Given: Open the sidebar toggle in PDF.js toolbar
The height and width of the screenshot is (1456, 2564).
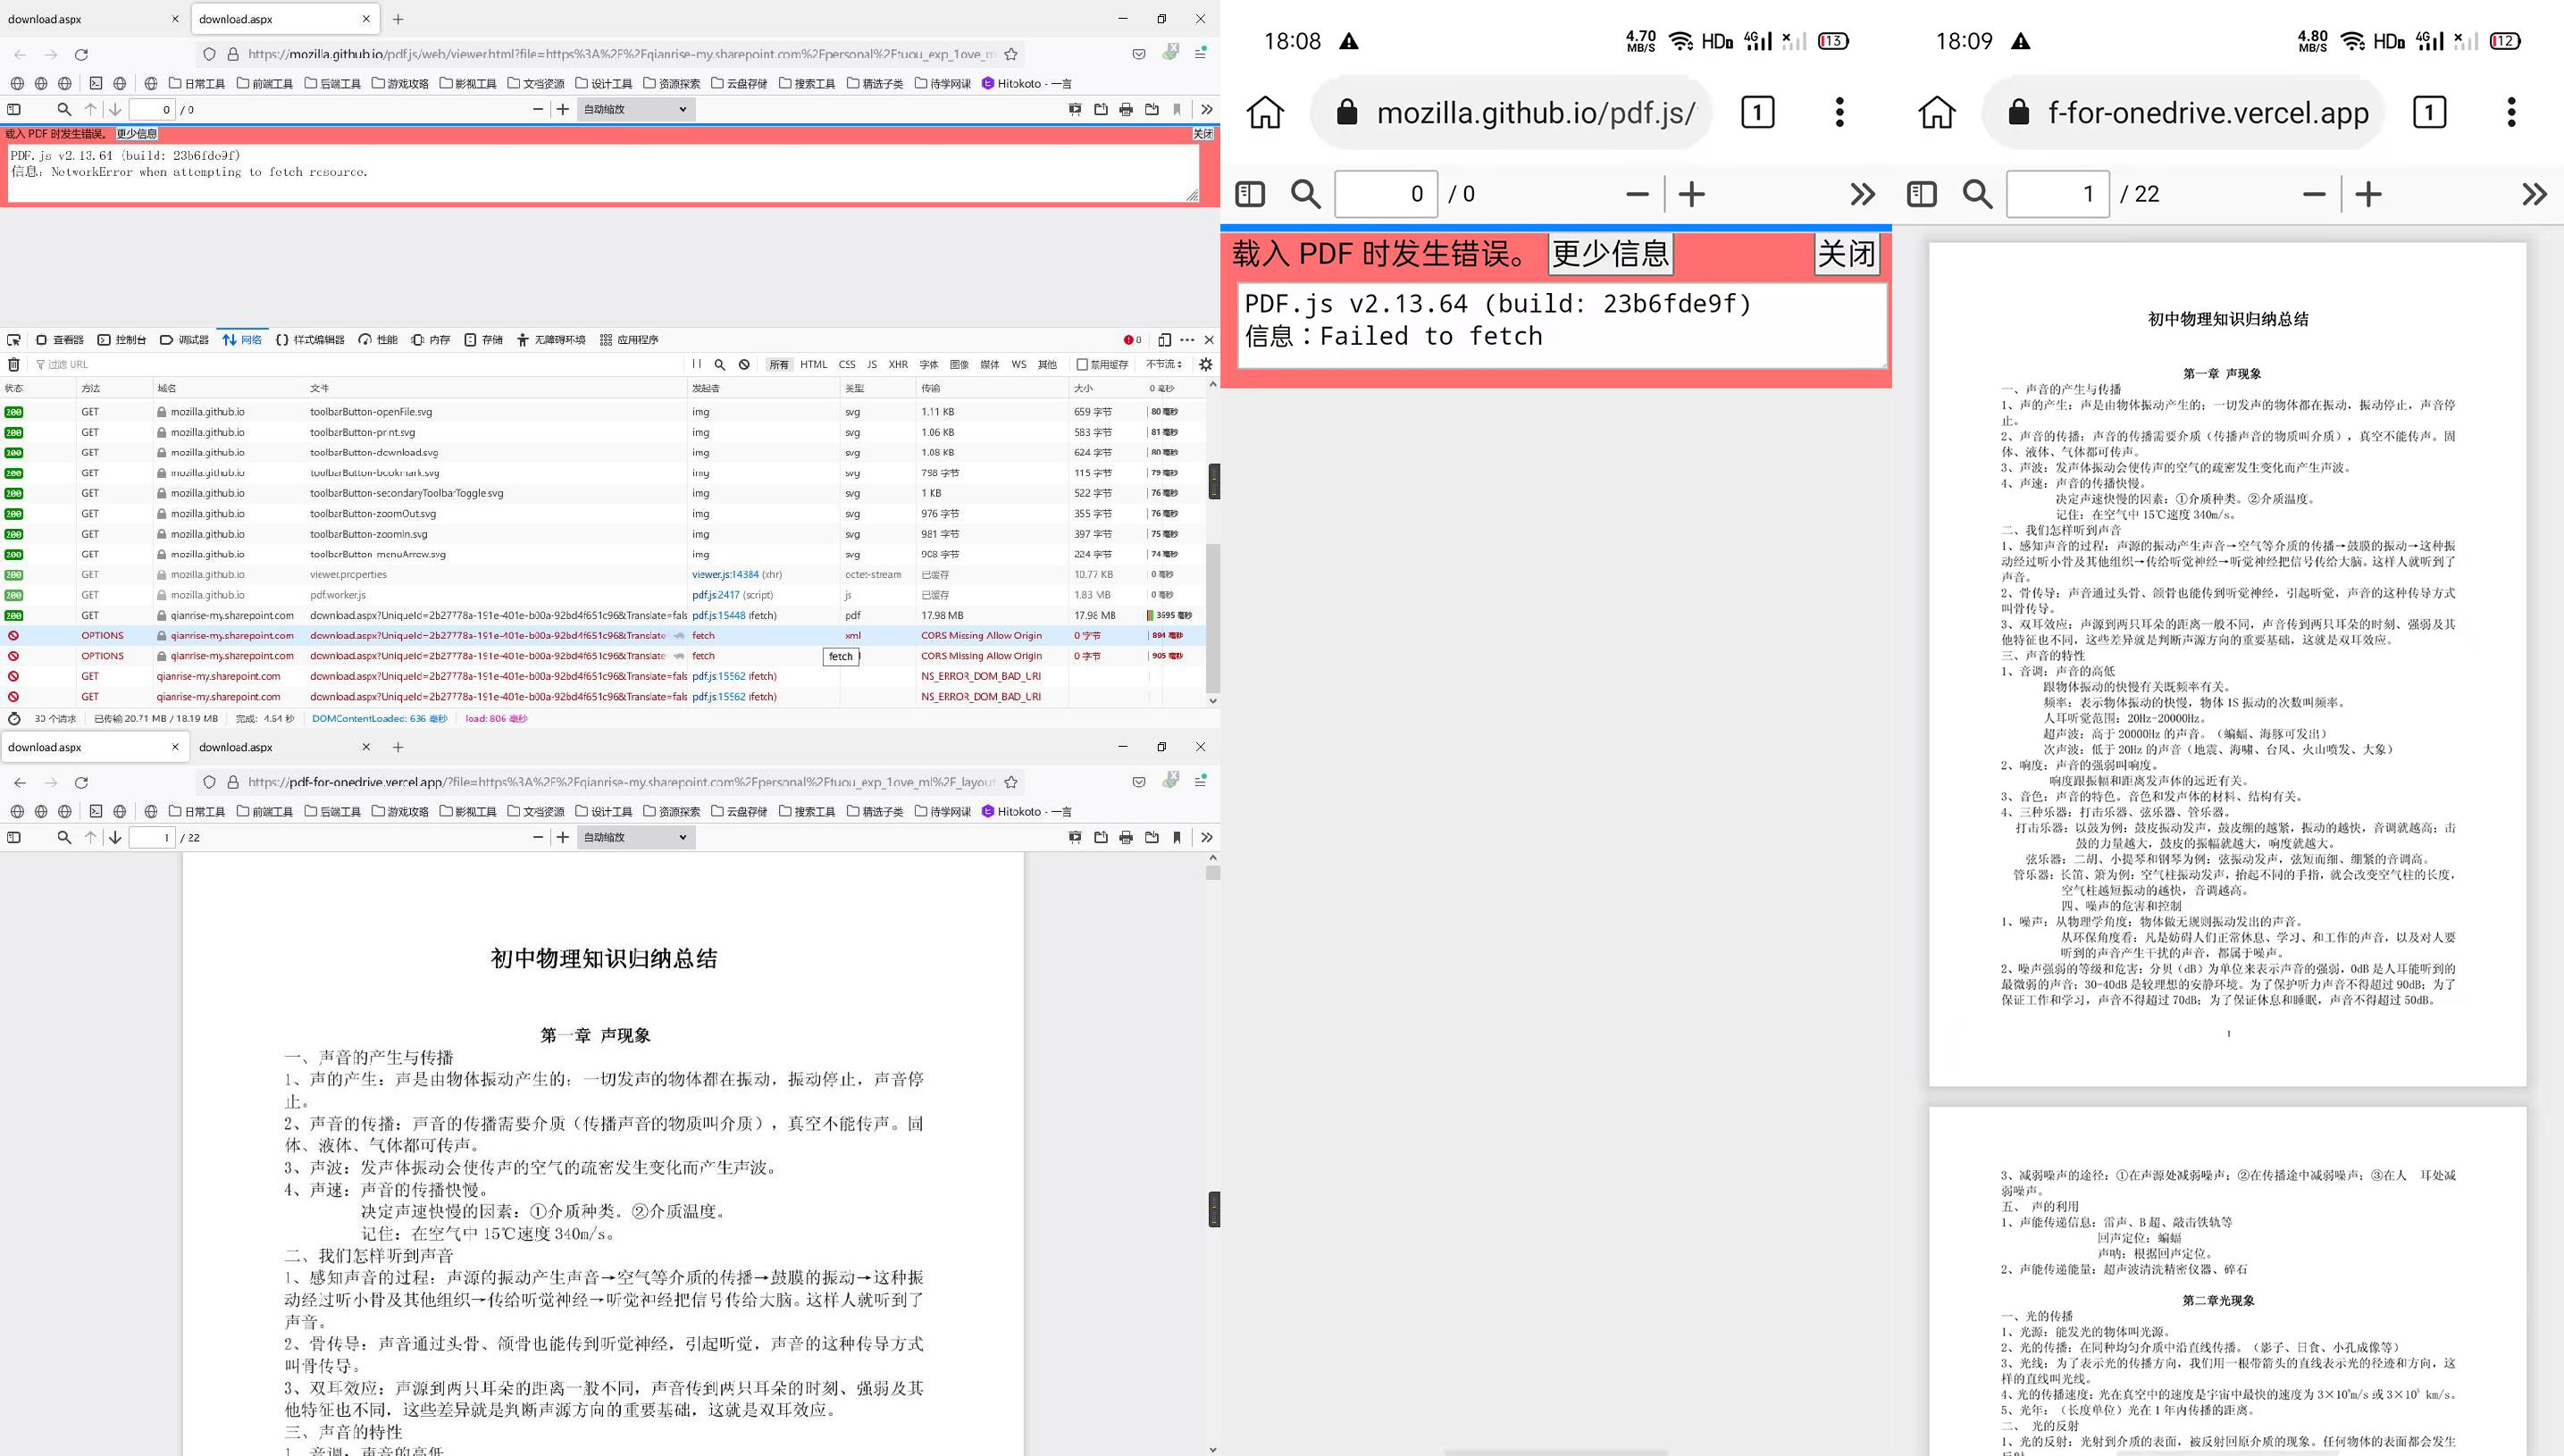Looking at the screenshot, I should pyautogui.click(x=13, y=109).
